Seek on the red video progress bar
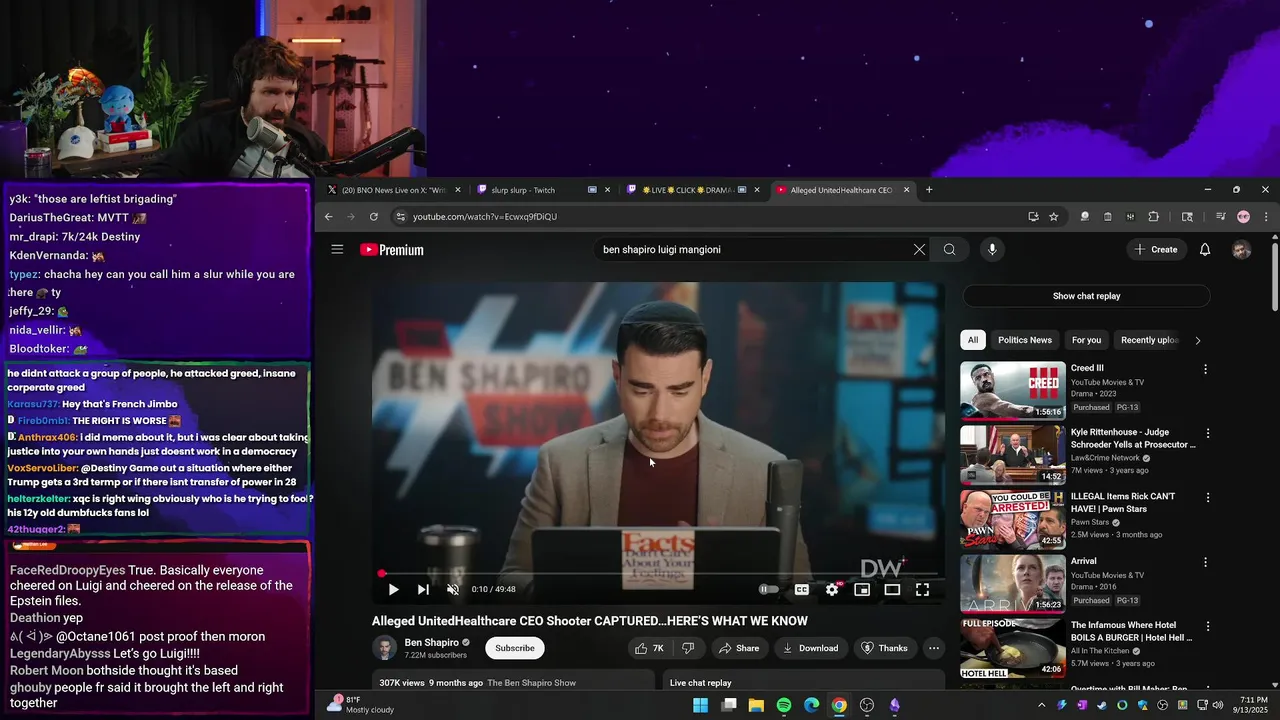 click(x=659, y=574)
